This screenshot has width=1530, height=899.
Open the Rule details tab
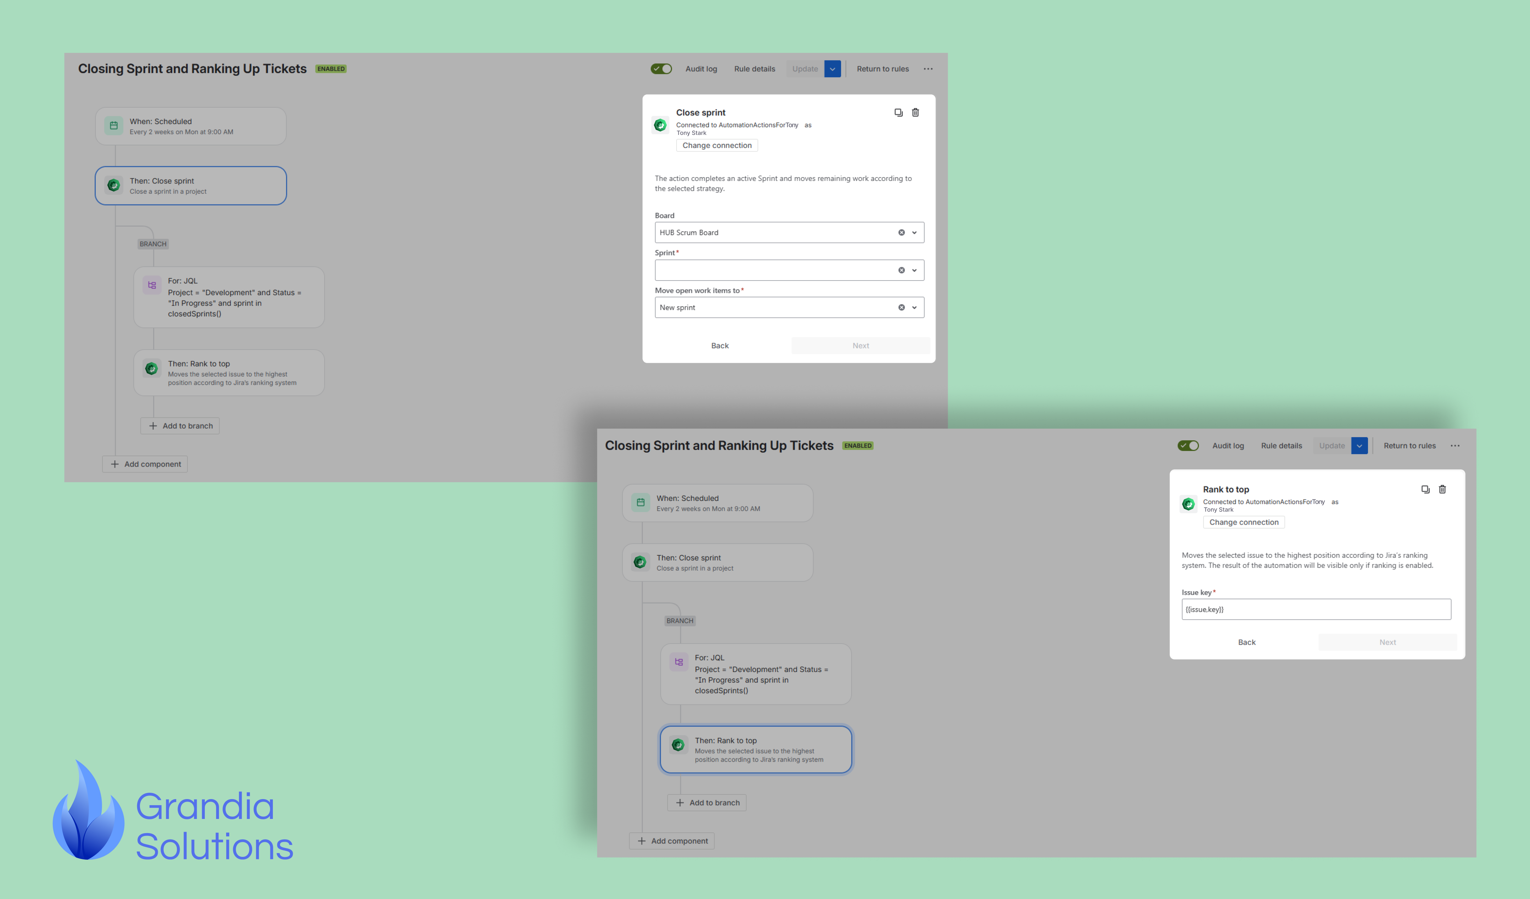pyautogui.click(x=754, y=69)
